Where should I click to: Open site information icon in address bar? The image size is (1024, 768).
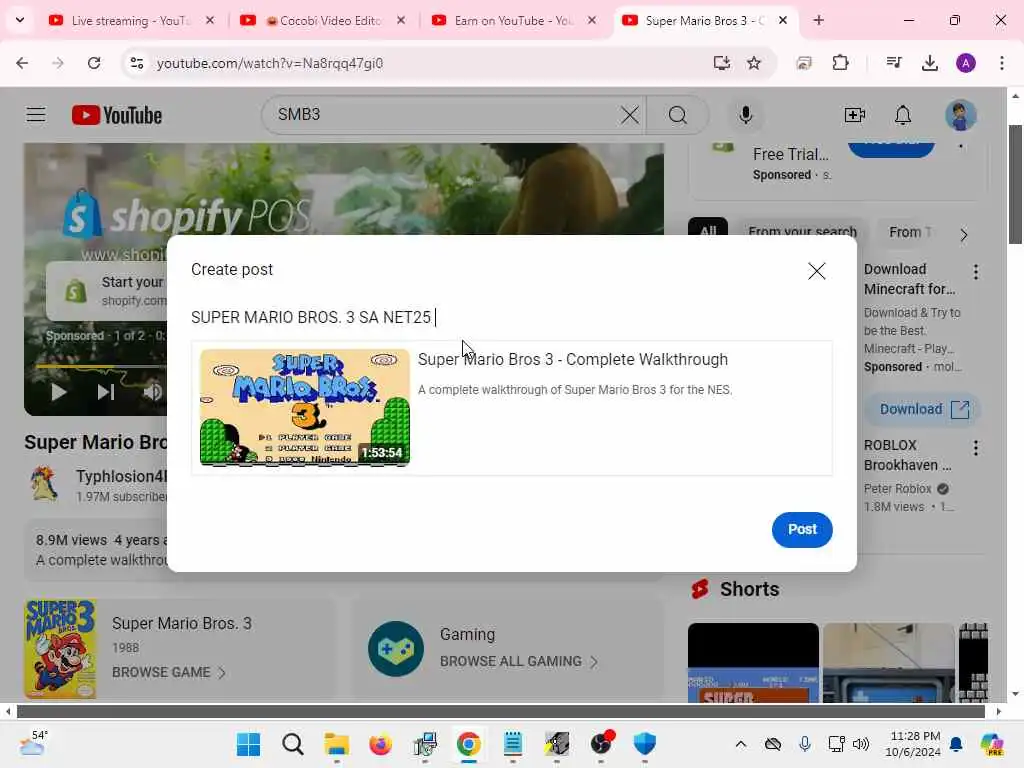(x=136, y=63)
